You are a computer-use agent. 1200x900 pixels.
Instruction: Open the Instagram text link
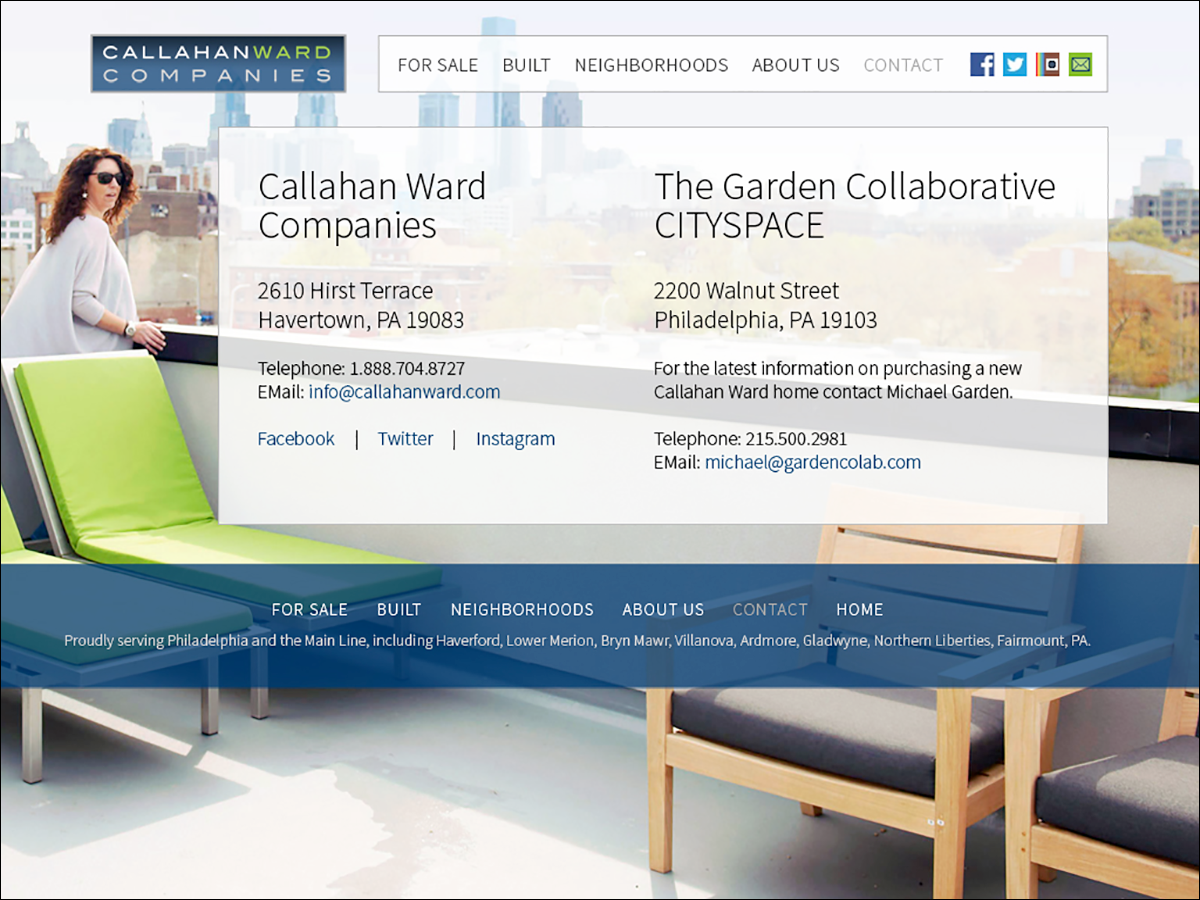click(515, 439)
